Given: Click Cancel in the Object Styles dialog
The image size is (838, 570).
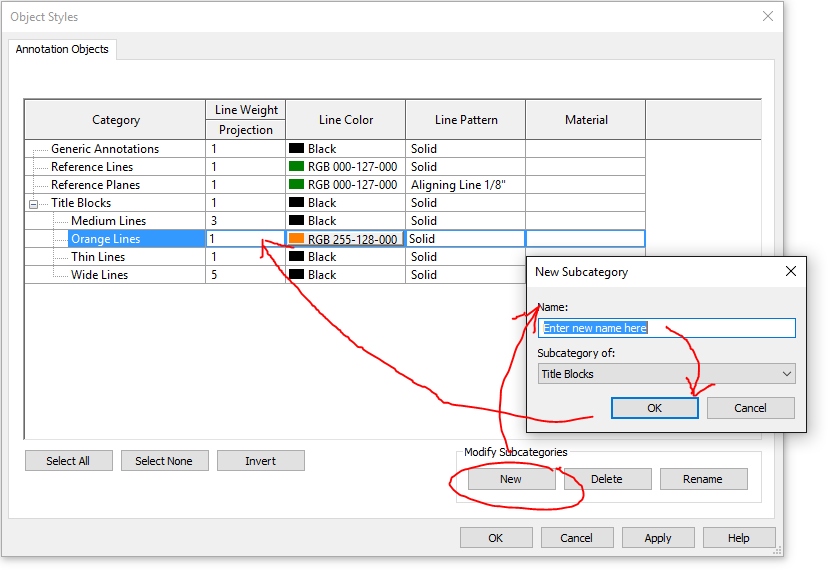Looking at the screenshot, I should [577, 538].
